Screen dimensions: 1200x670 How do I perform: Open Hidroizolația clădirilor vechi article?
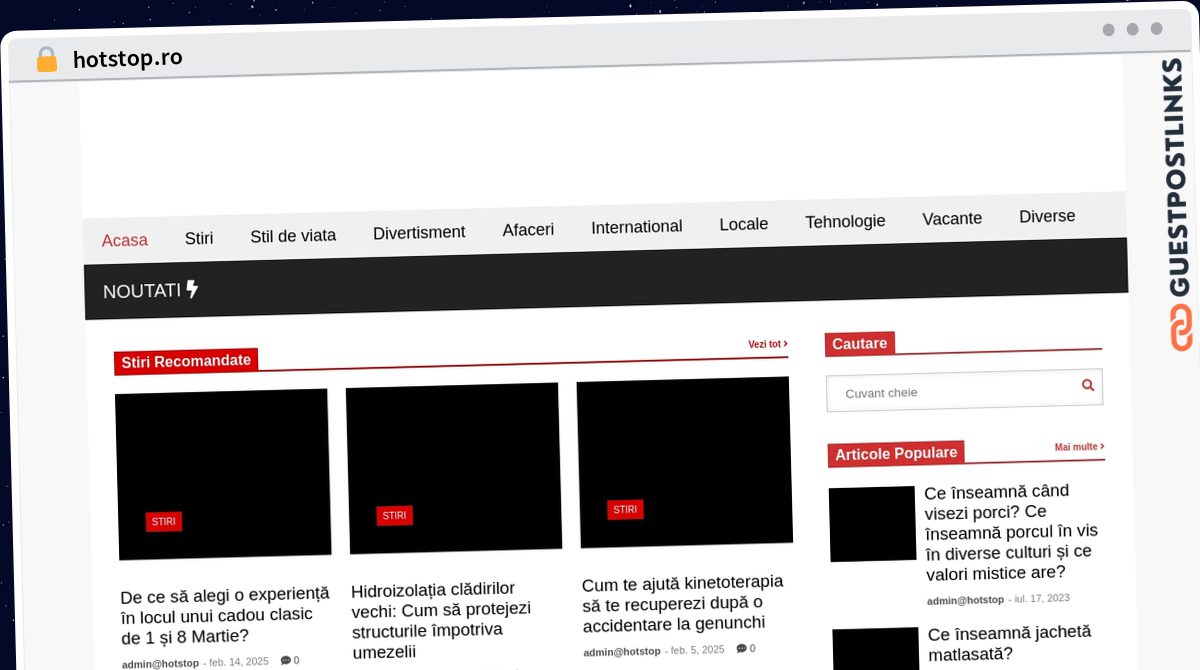[x=442, y=620]
